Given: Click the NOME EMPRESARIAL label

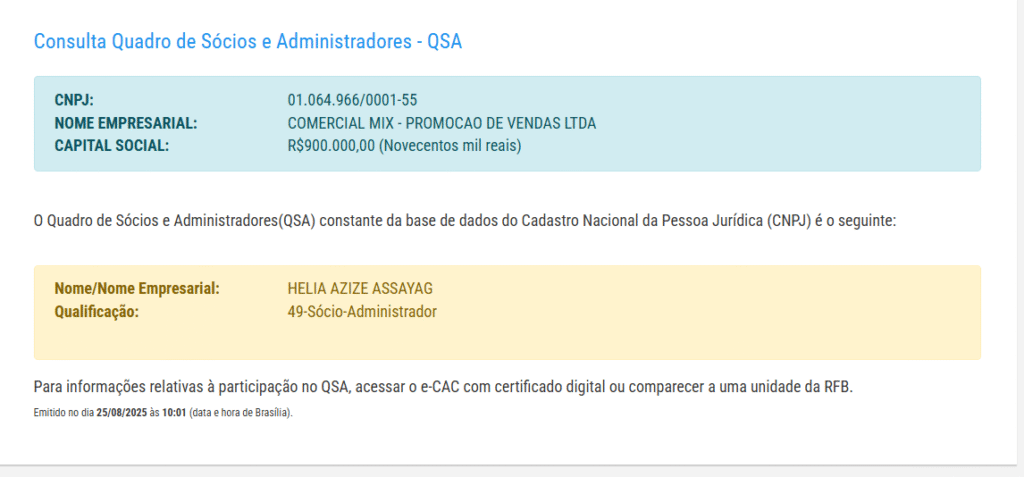Looking at the screenshot, I should 126,123.
